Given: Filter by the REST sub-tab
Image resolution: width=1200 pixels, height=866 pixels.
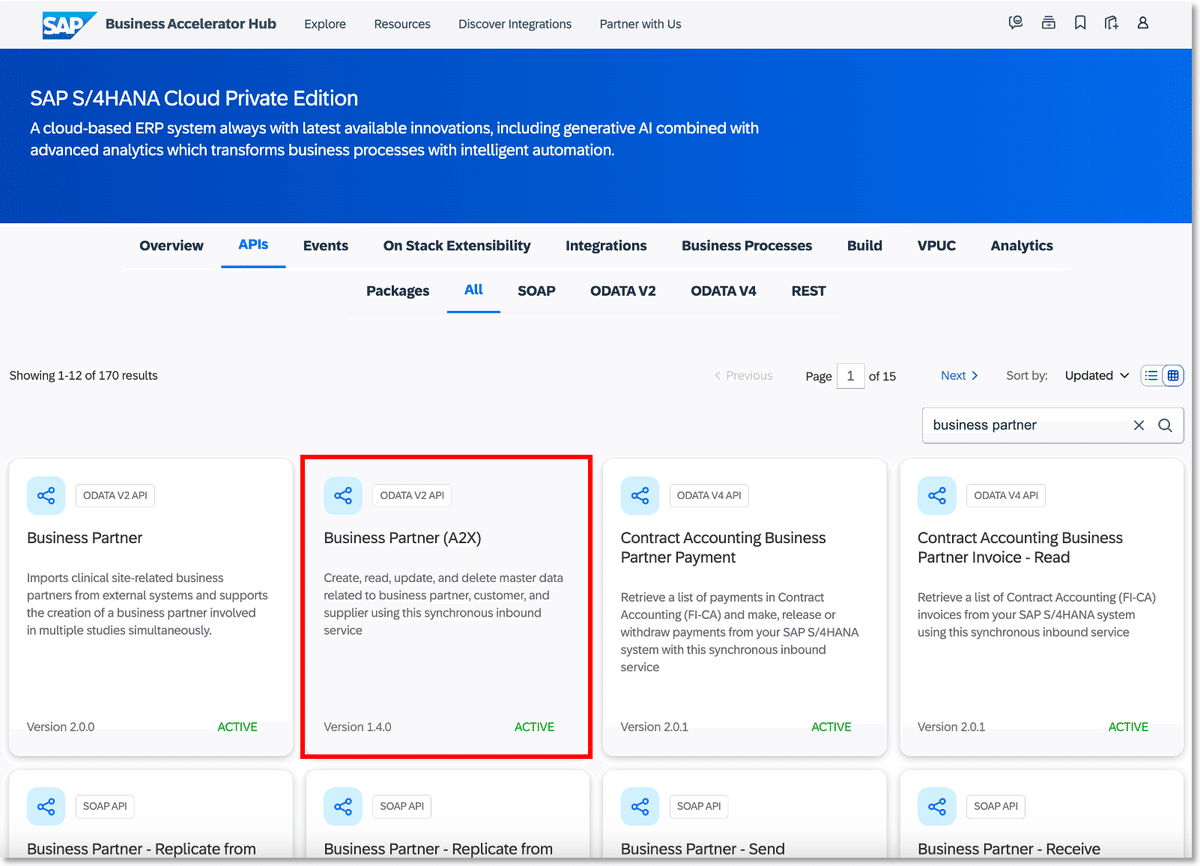Looking at the screenshot, I should pyautogui.click(x=809, y=291).
